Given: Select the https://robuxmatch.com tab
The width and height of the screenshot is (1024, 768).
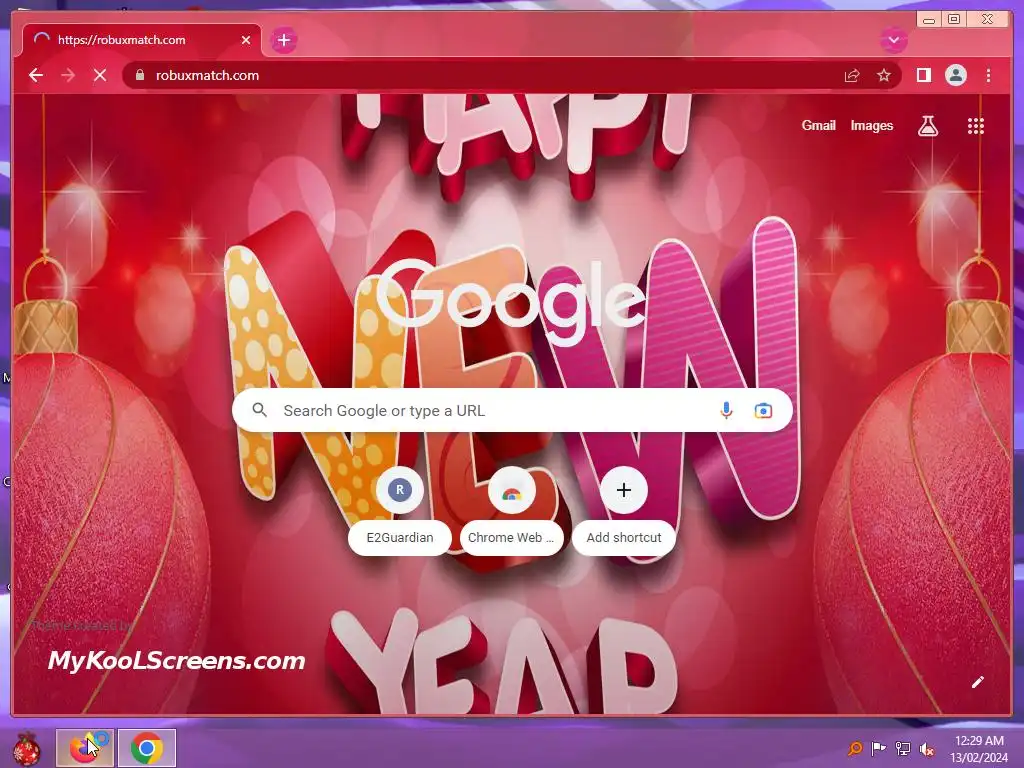Looking at the screenshot, I should tap(142, 40).
